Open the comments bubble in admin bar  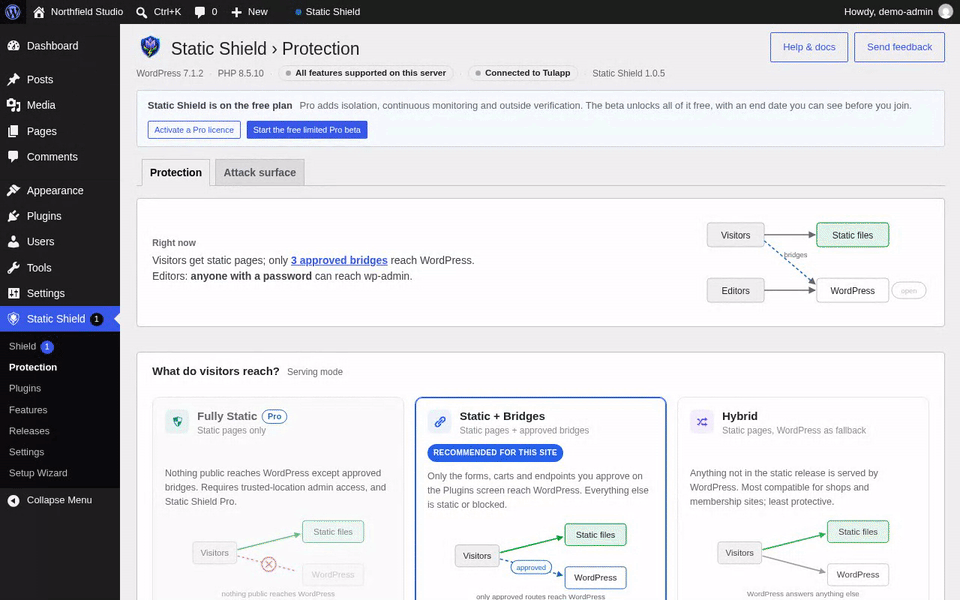click(x=200, y=12)
